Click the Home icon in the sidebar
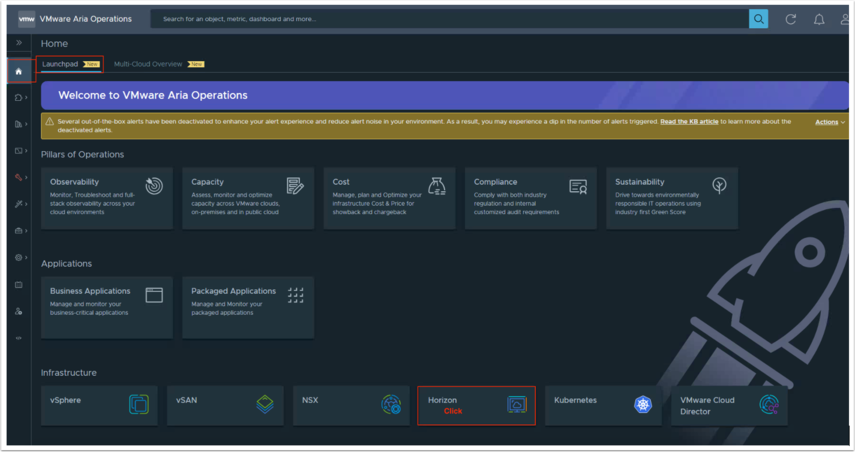 point(18,71)
